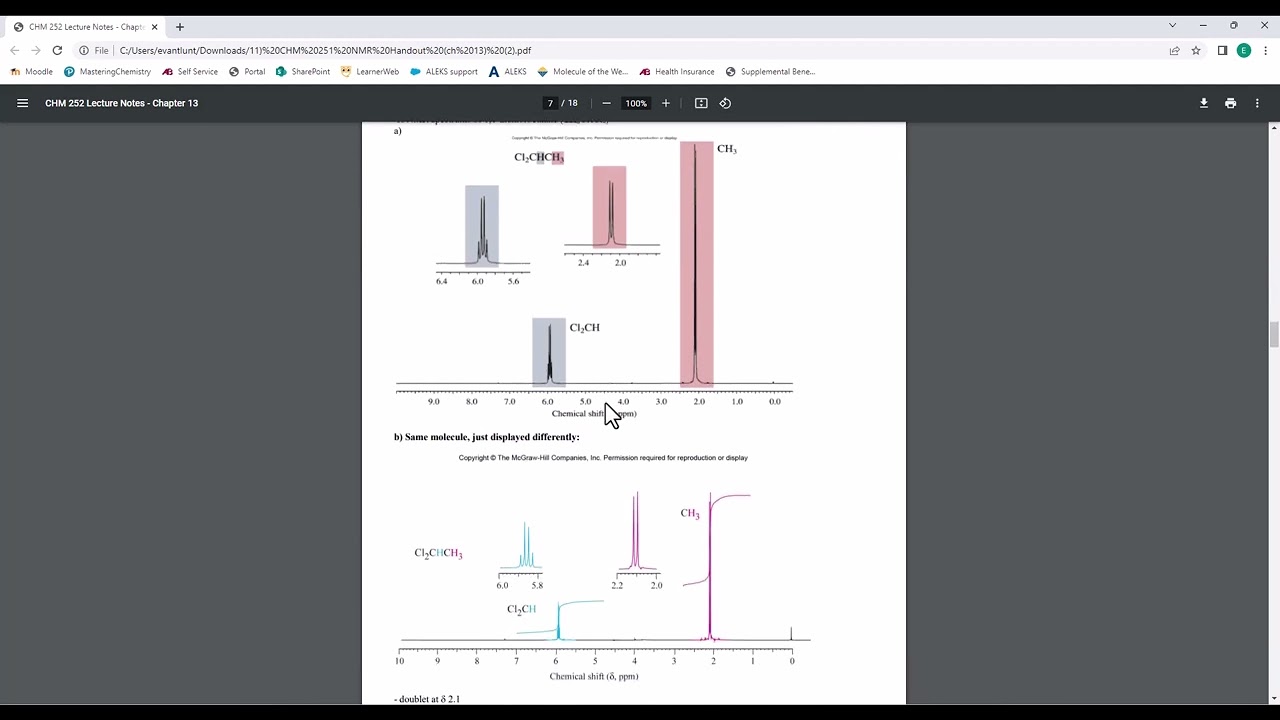Click the blue-highlighted Cl2CH peak at 6.0

(x=549, y=352)
